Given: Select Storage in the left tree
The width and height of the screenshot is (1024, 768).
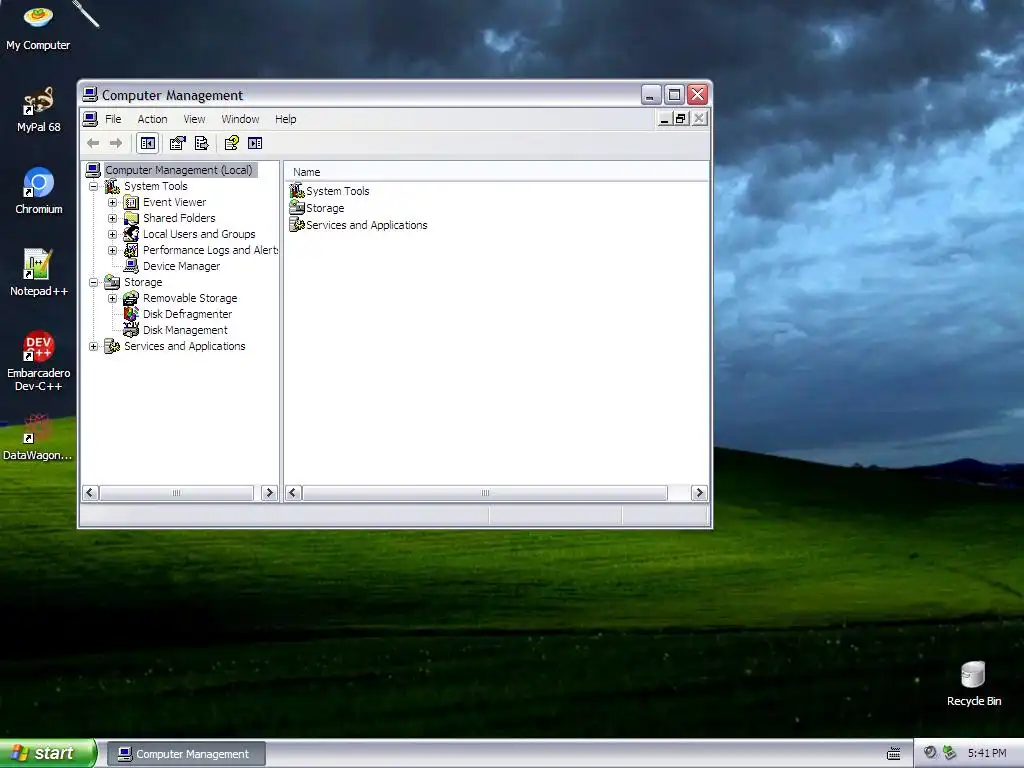Looking at the screenshot, I should pos(143,282).
